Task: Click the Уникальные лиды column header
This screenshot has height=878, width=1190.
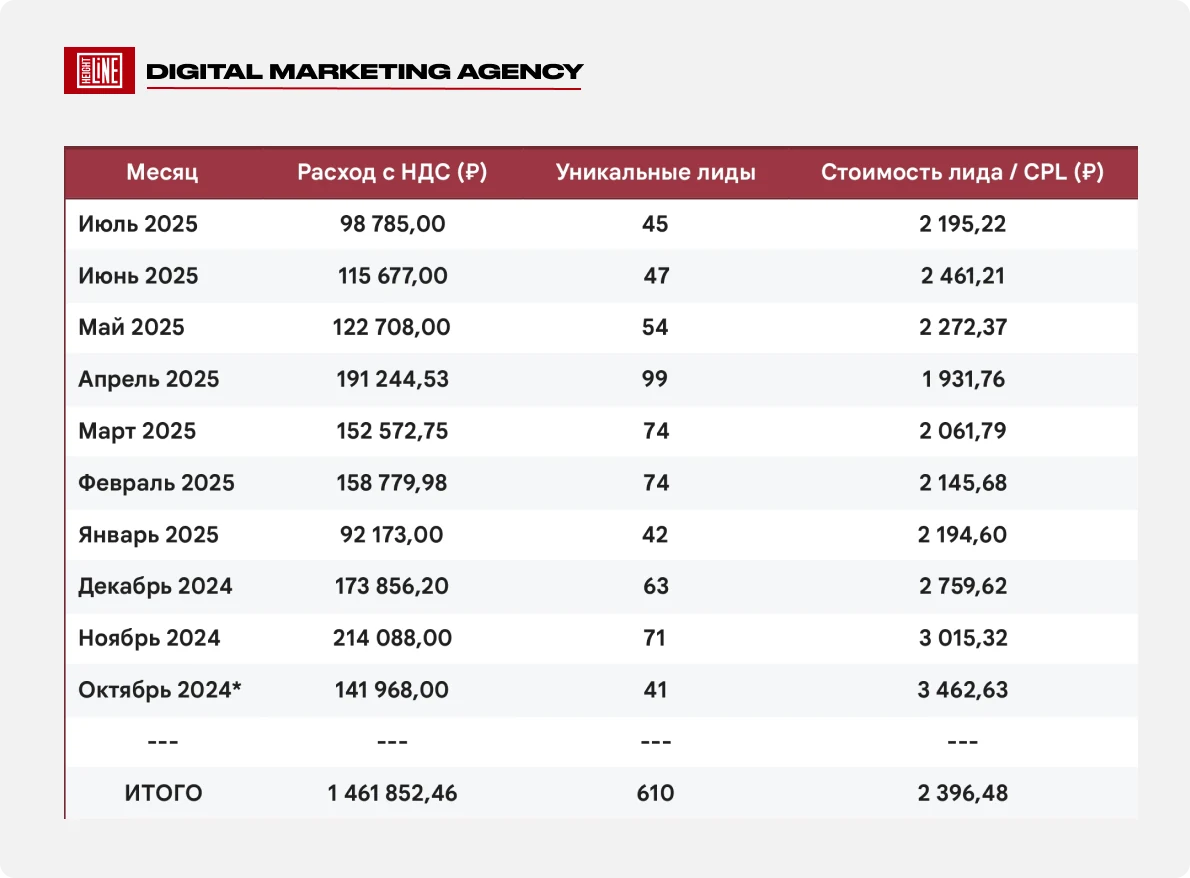Action: [x=656, y=172]
